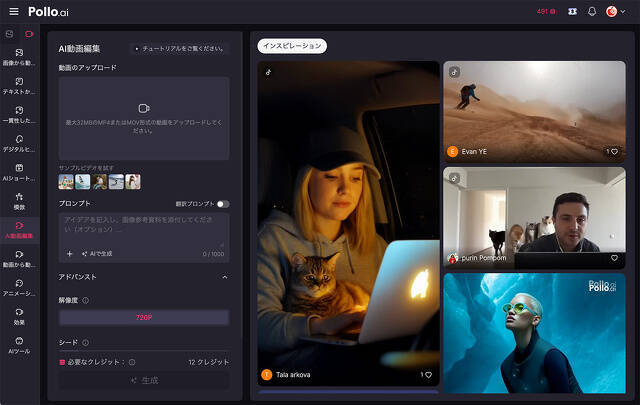The image size is (640, 405).
Task: Click the notification bell icon
Action: (591, 11)
